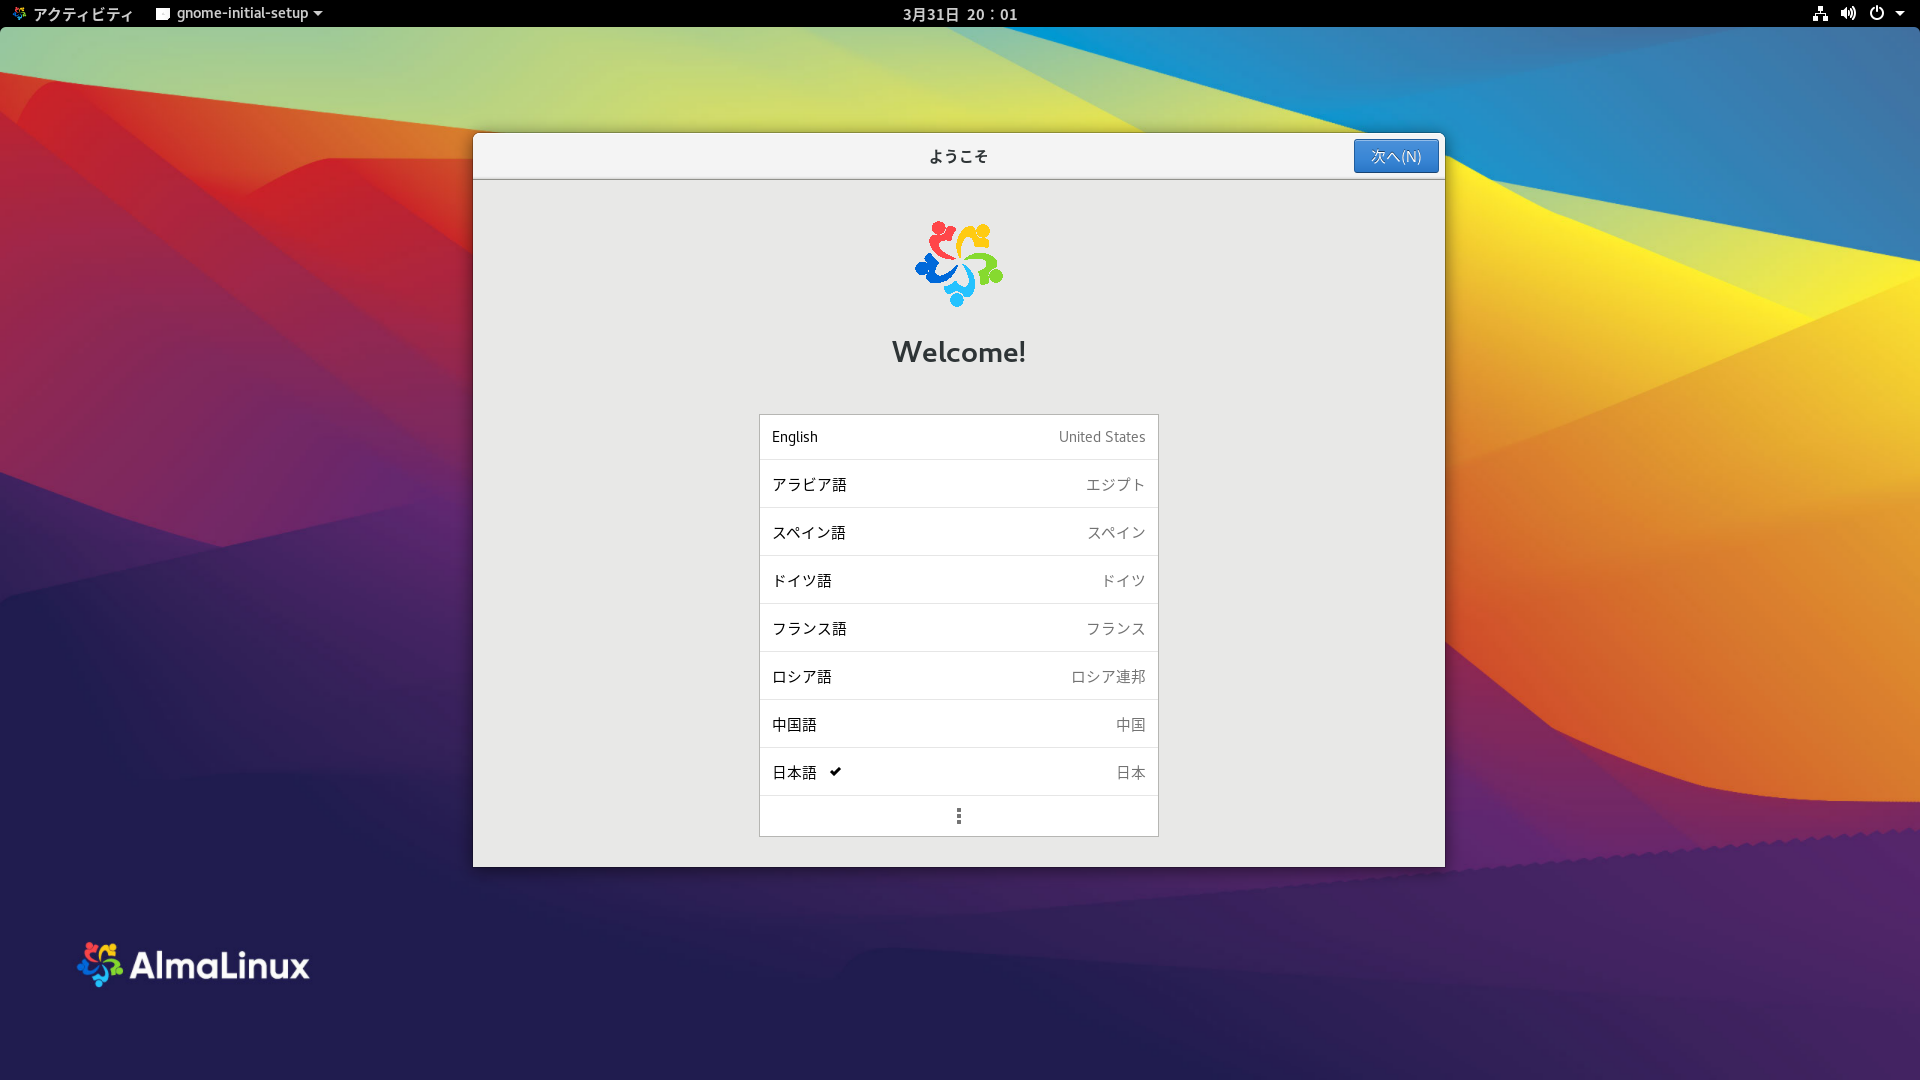Choose the フランス語 language option

click(958, 629)
